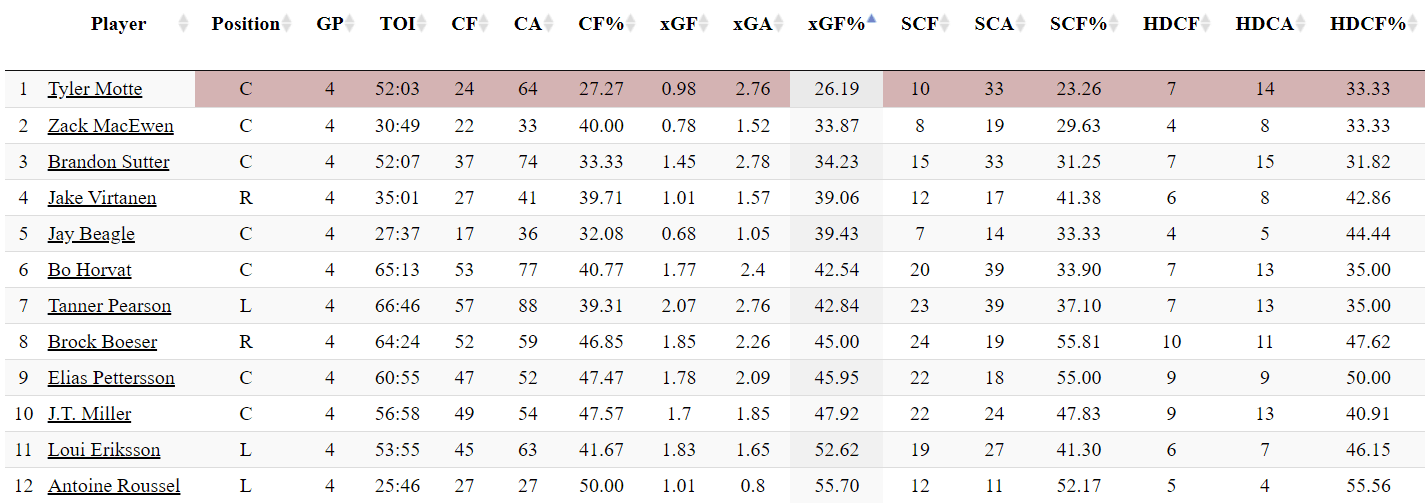Click the HDCF% column sort arrows
The width and height of the screenshot is (1425, 503).
(x=1413, y=24)
